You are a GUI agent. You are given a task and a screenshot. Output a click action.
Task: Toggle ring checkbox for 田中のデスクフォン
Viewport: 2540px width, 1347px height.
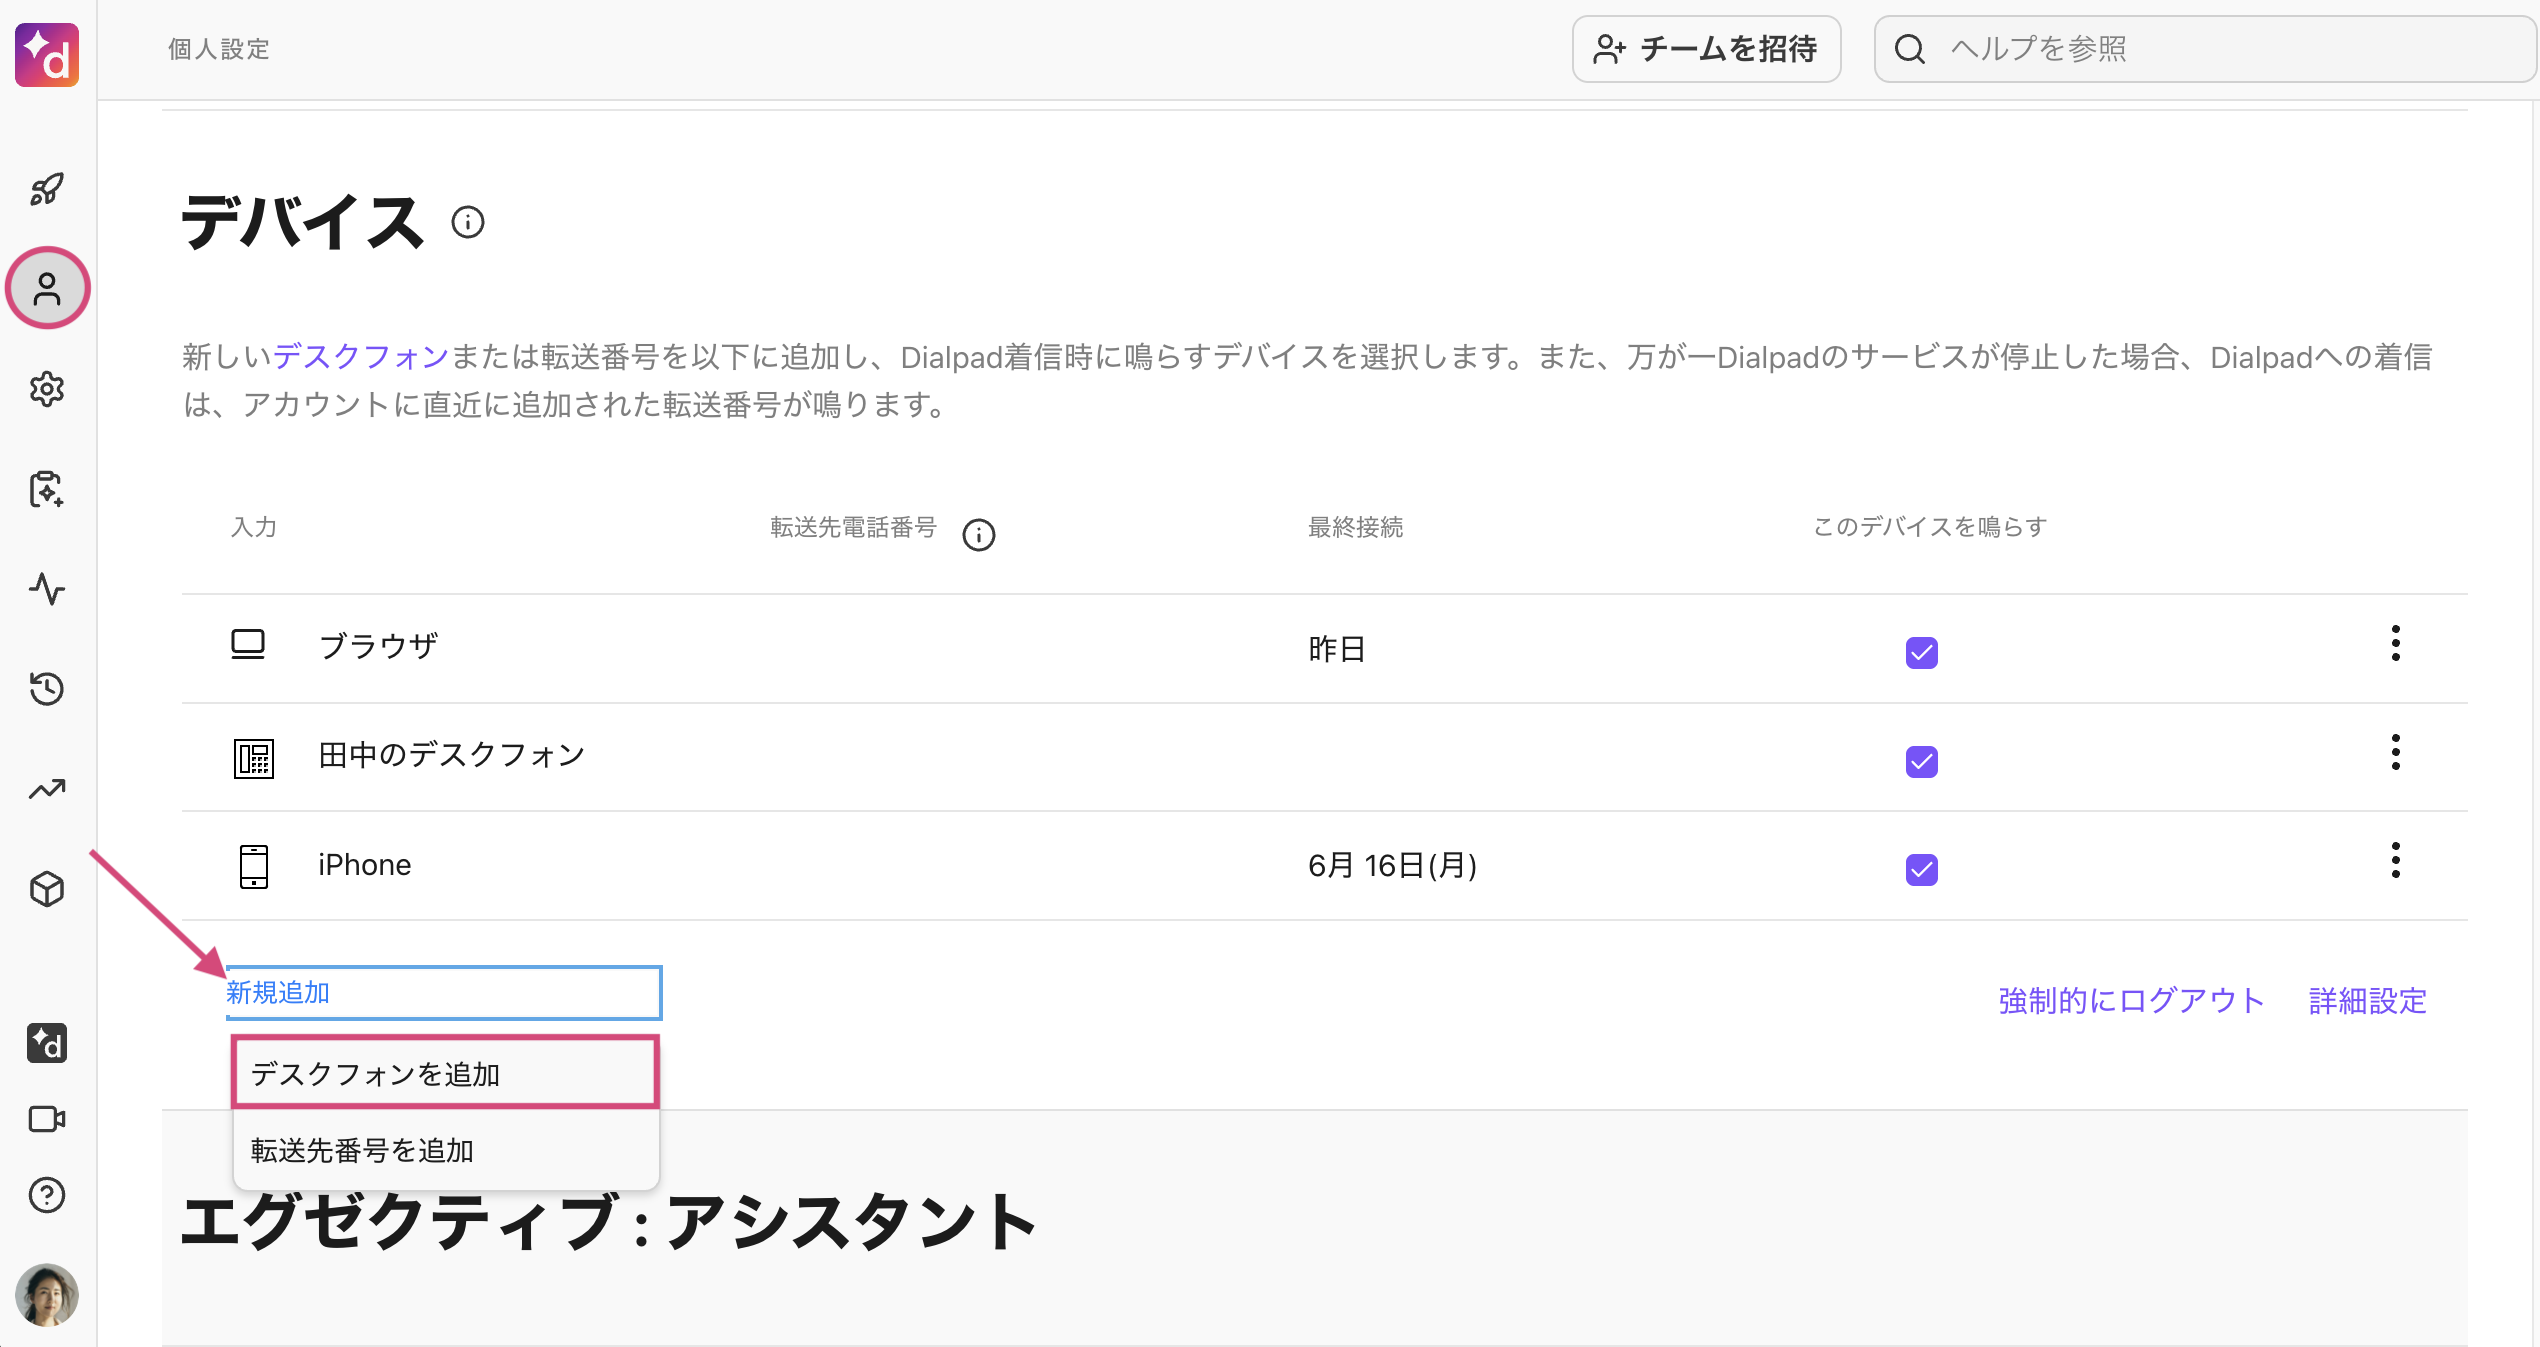tap(1921, 762)
